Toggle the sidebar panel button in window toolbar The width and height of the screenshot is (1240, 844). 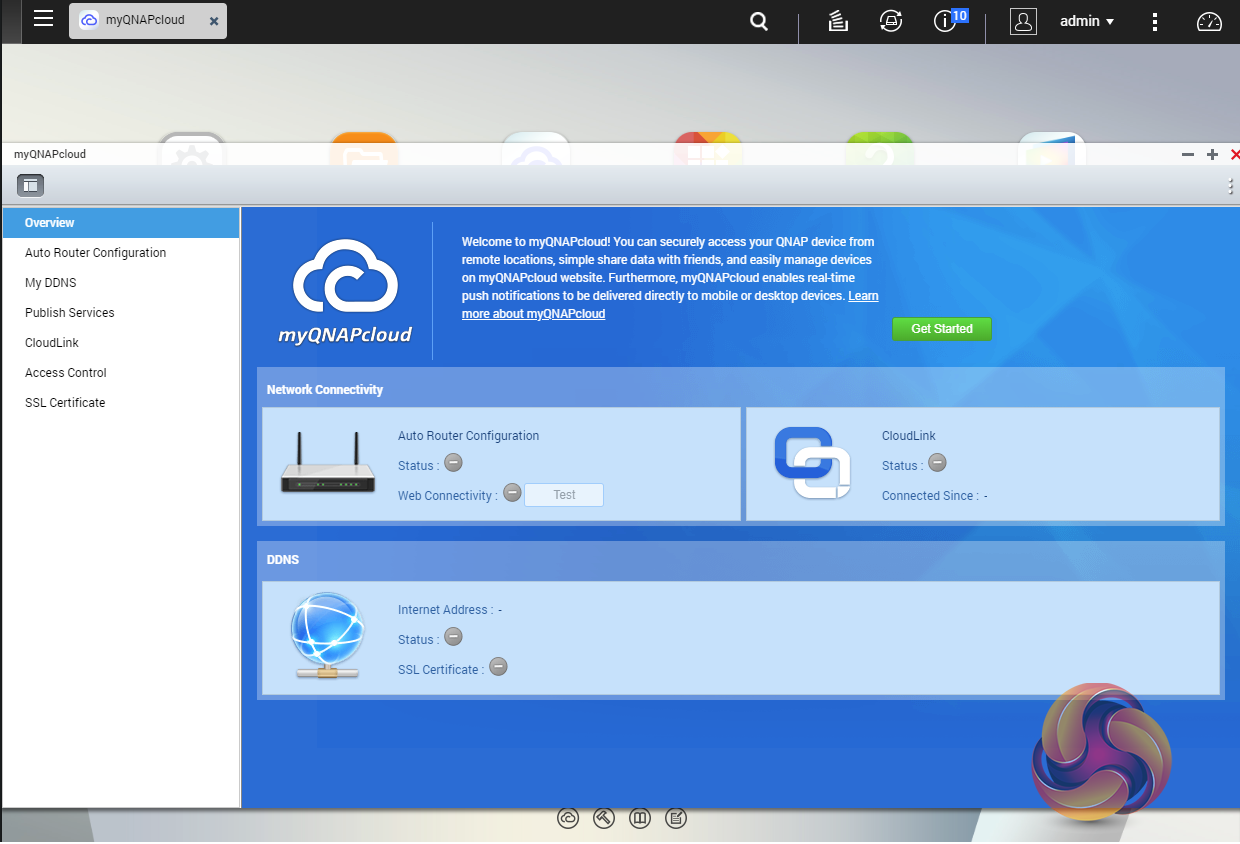[31, 185]
